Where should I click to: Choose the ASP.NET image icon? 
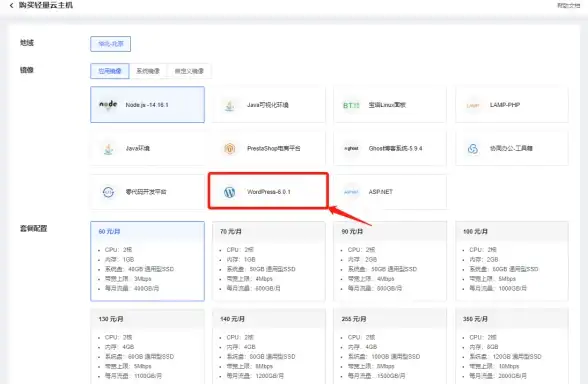tap(351, 192)
